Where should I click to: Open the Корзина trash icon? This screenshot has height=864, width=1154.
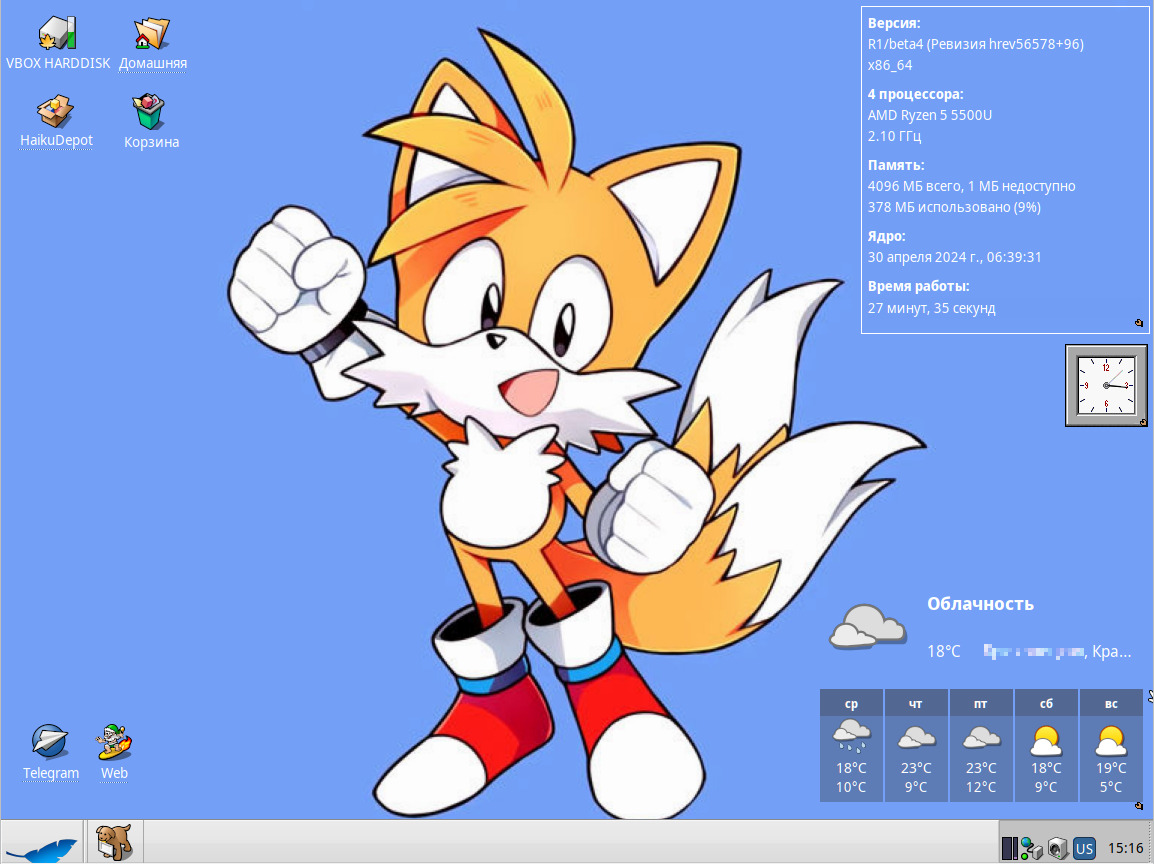(x=150, y=112)
